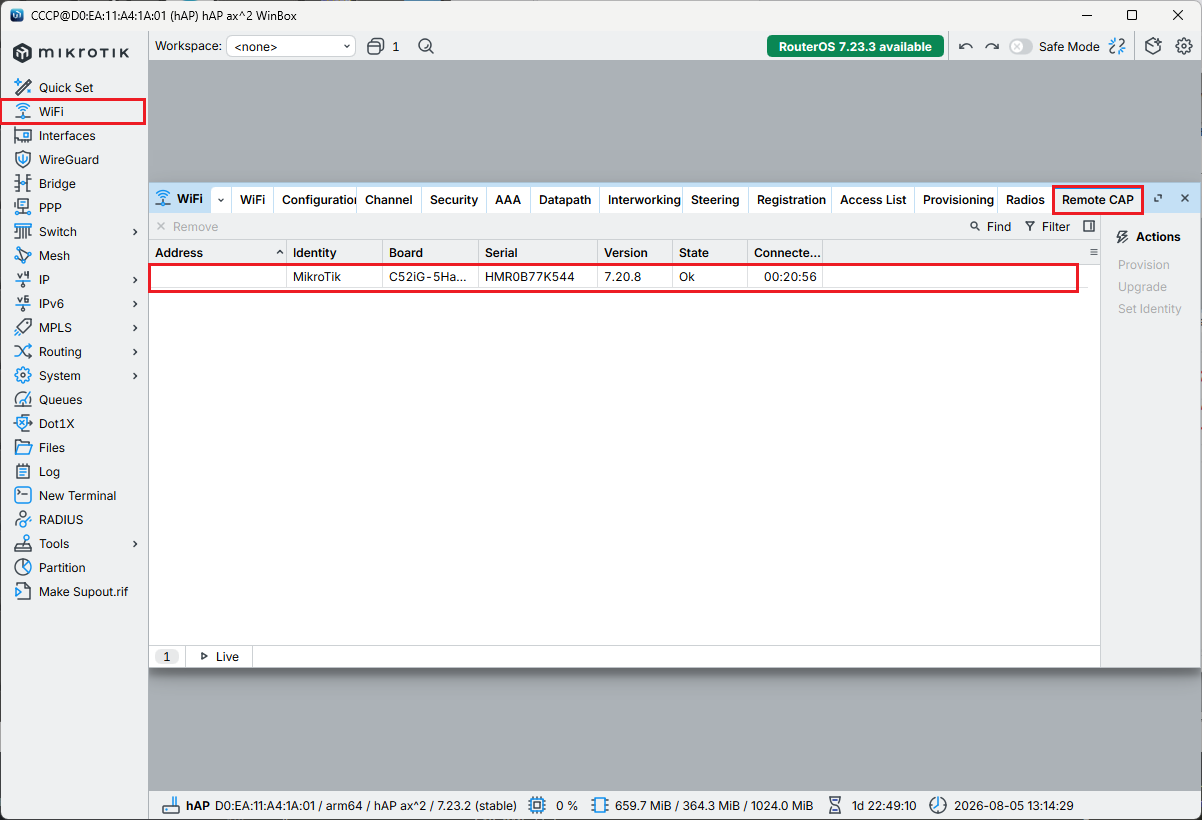Open WireGuard in the sidebar
The height and width of the screenshot is (820, 1202).
point(68,160)
